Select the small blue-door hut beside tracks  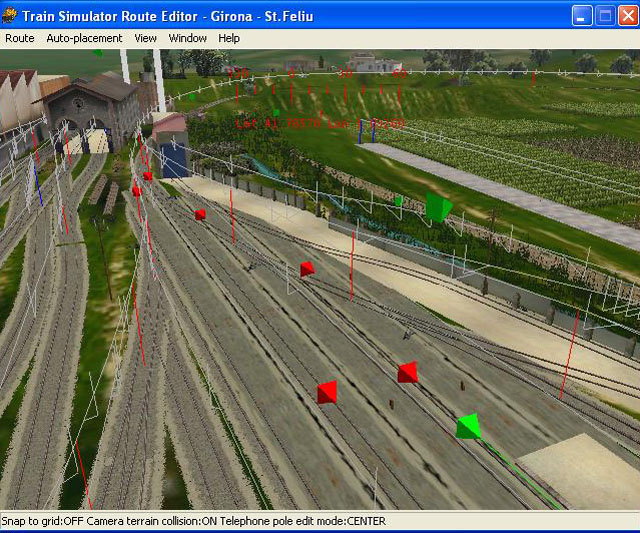170,147
